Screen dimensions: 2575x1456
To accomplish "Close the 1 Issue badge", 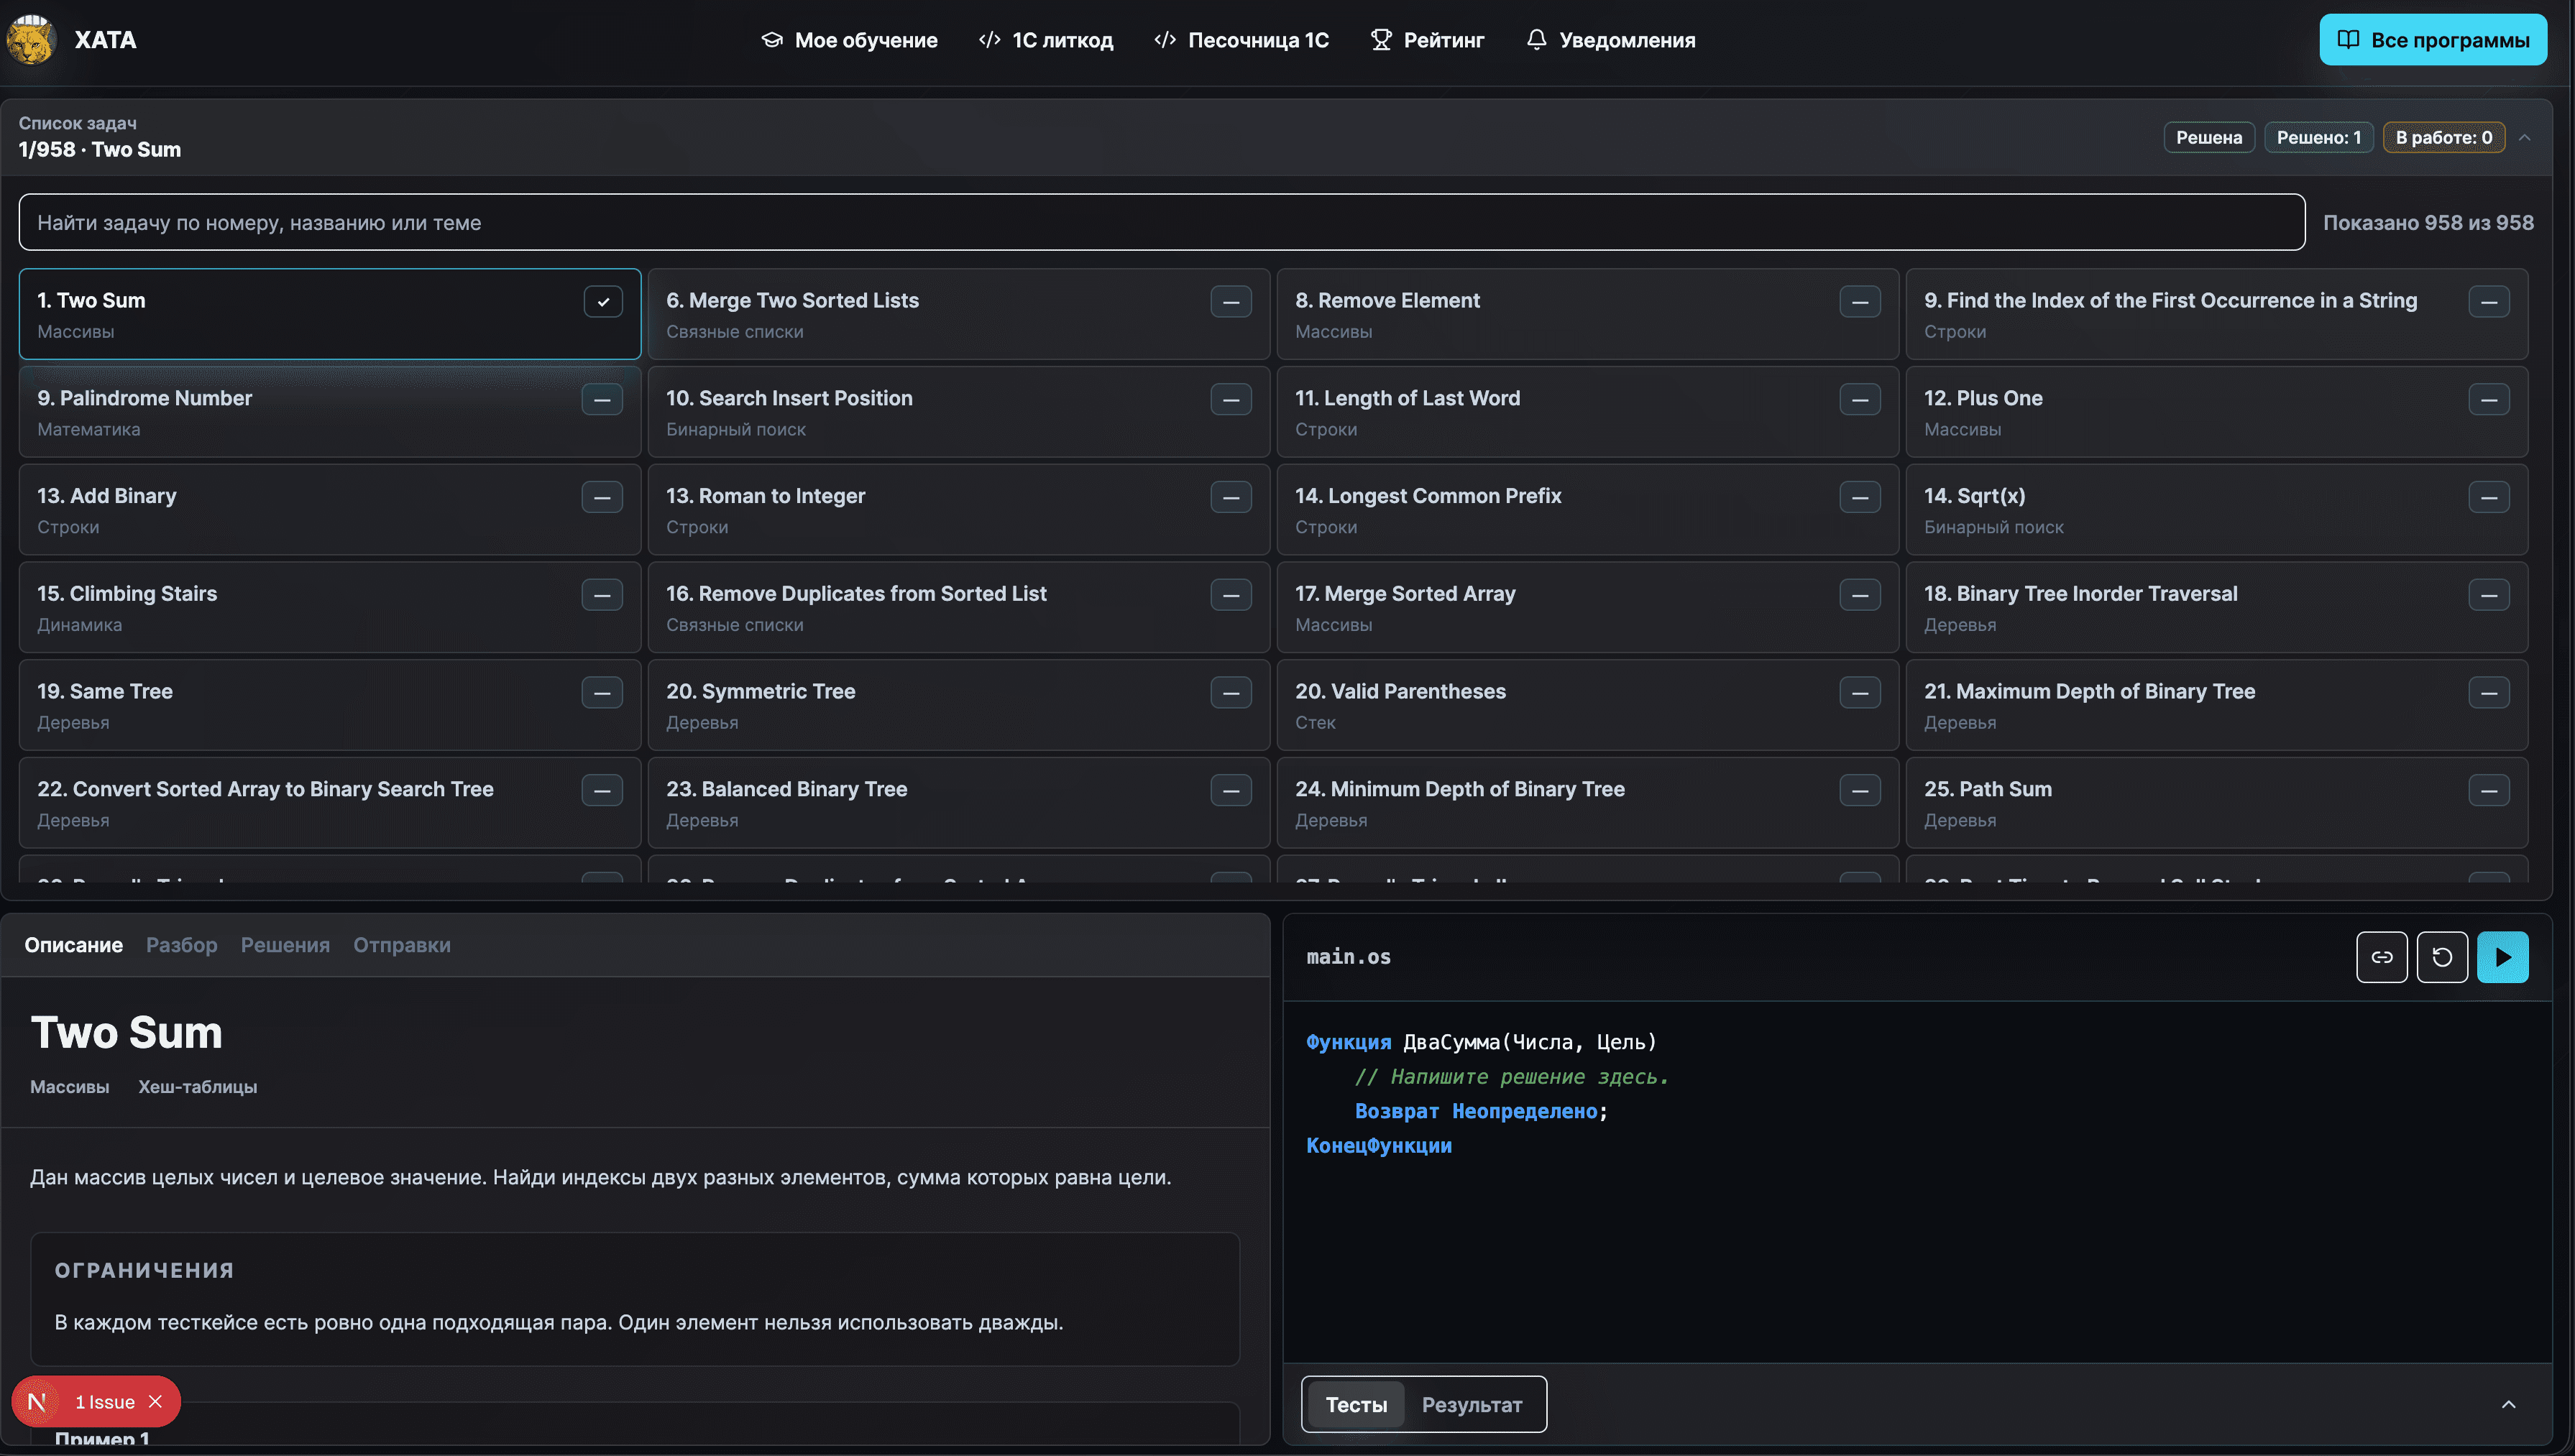I will point(156,1402).
